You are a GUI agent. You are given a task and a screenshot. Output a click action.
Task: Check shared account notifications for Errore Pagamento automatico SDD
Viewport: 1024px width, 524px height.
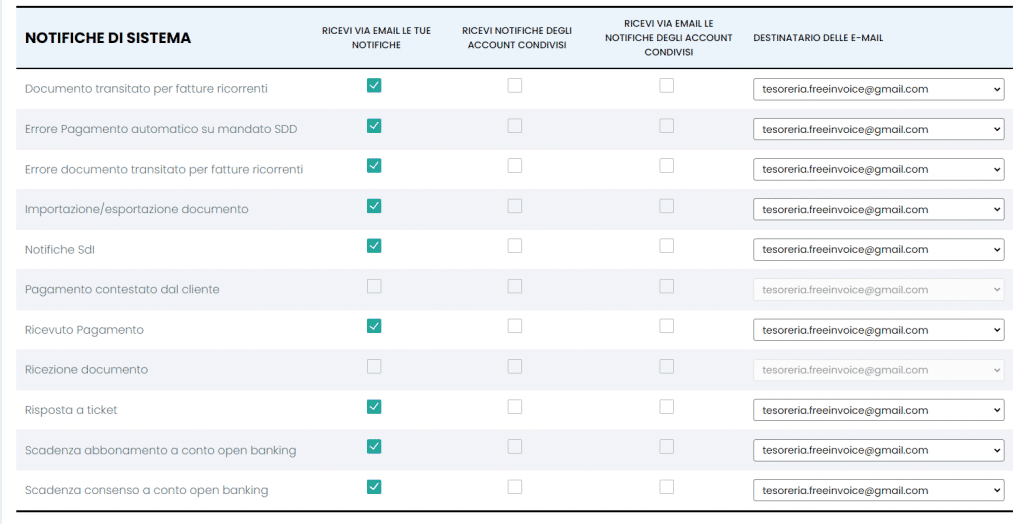pos(515,125)
